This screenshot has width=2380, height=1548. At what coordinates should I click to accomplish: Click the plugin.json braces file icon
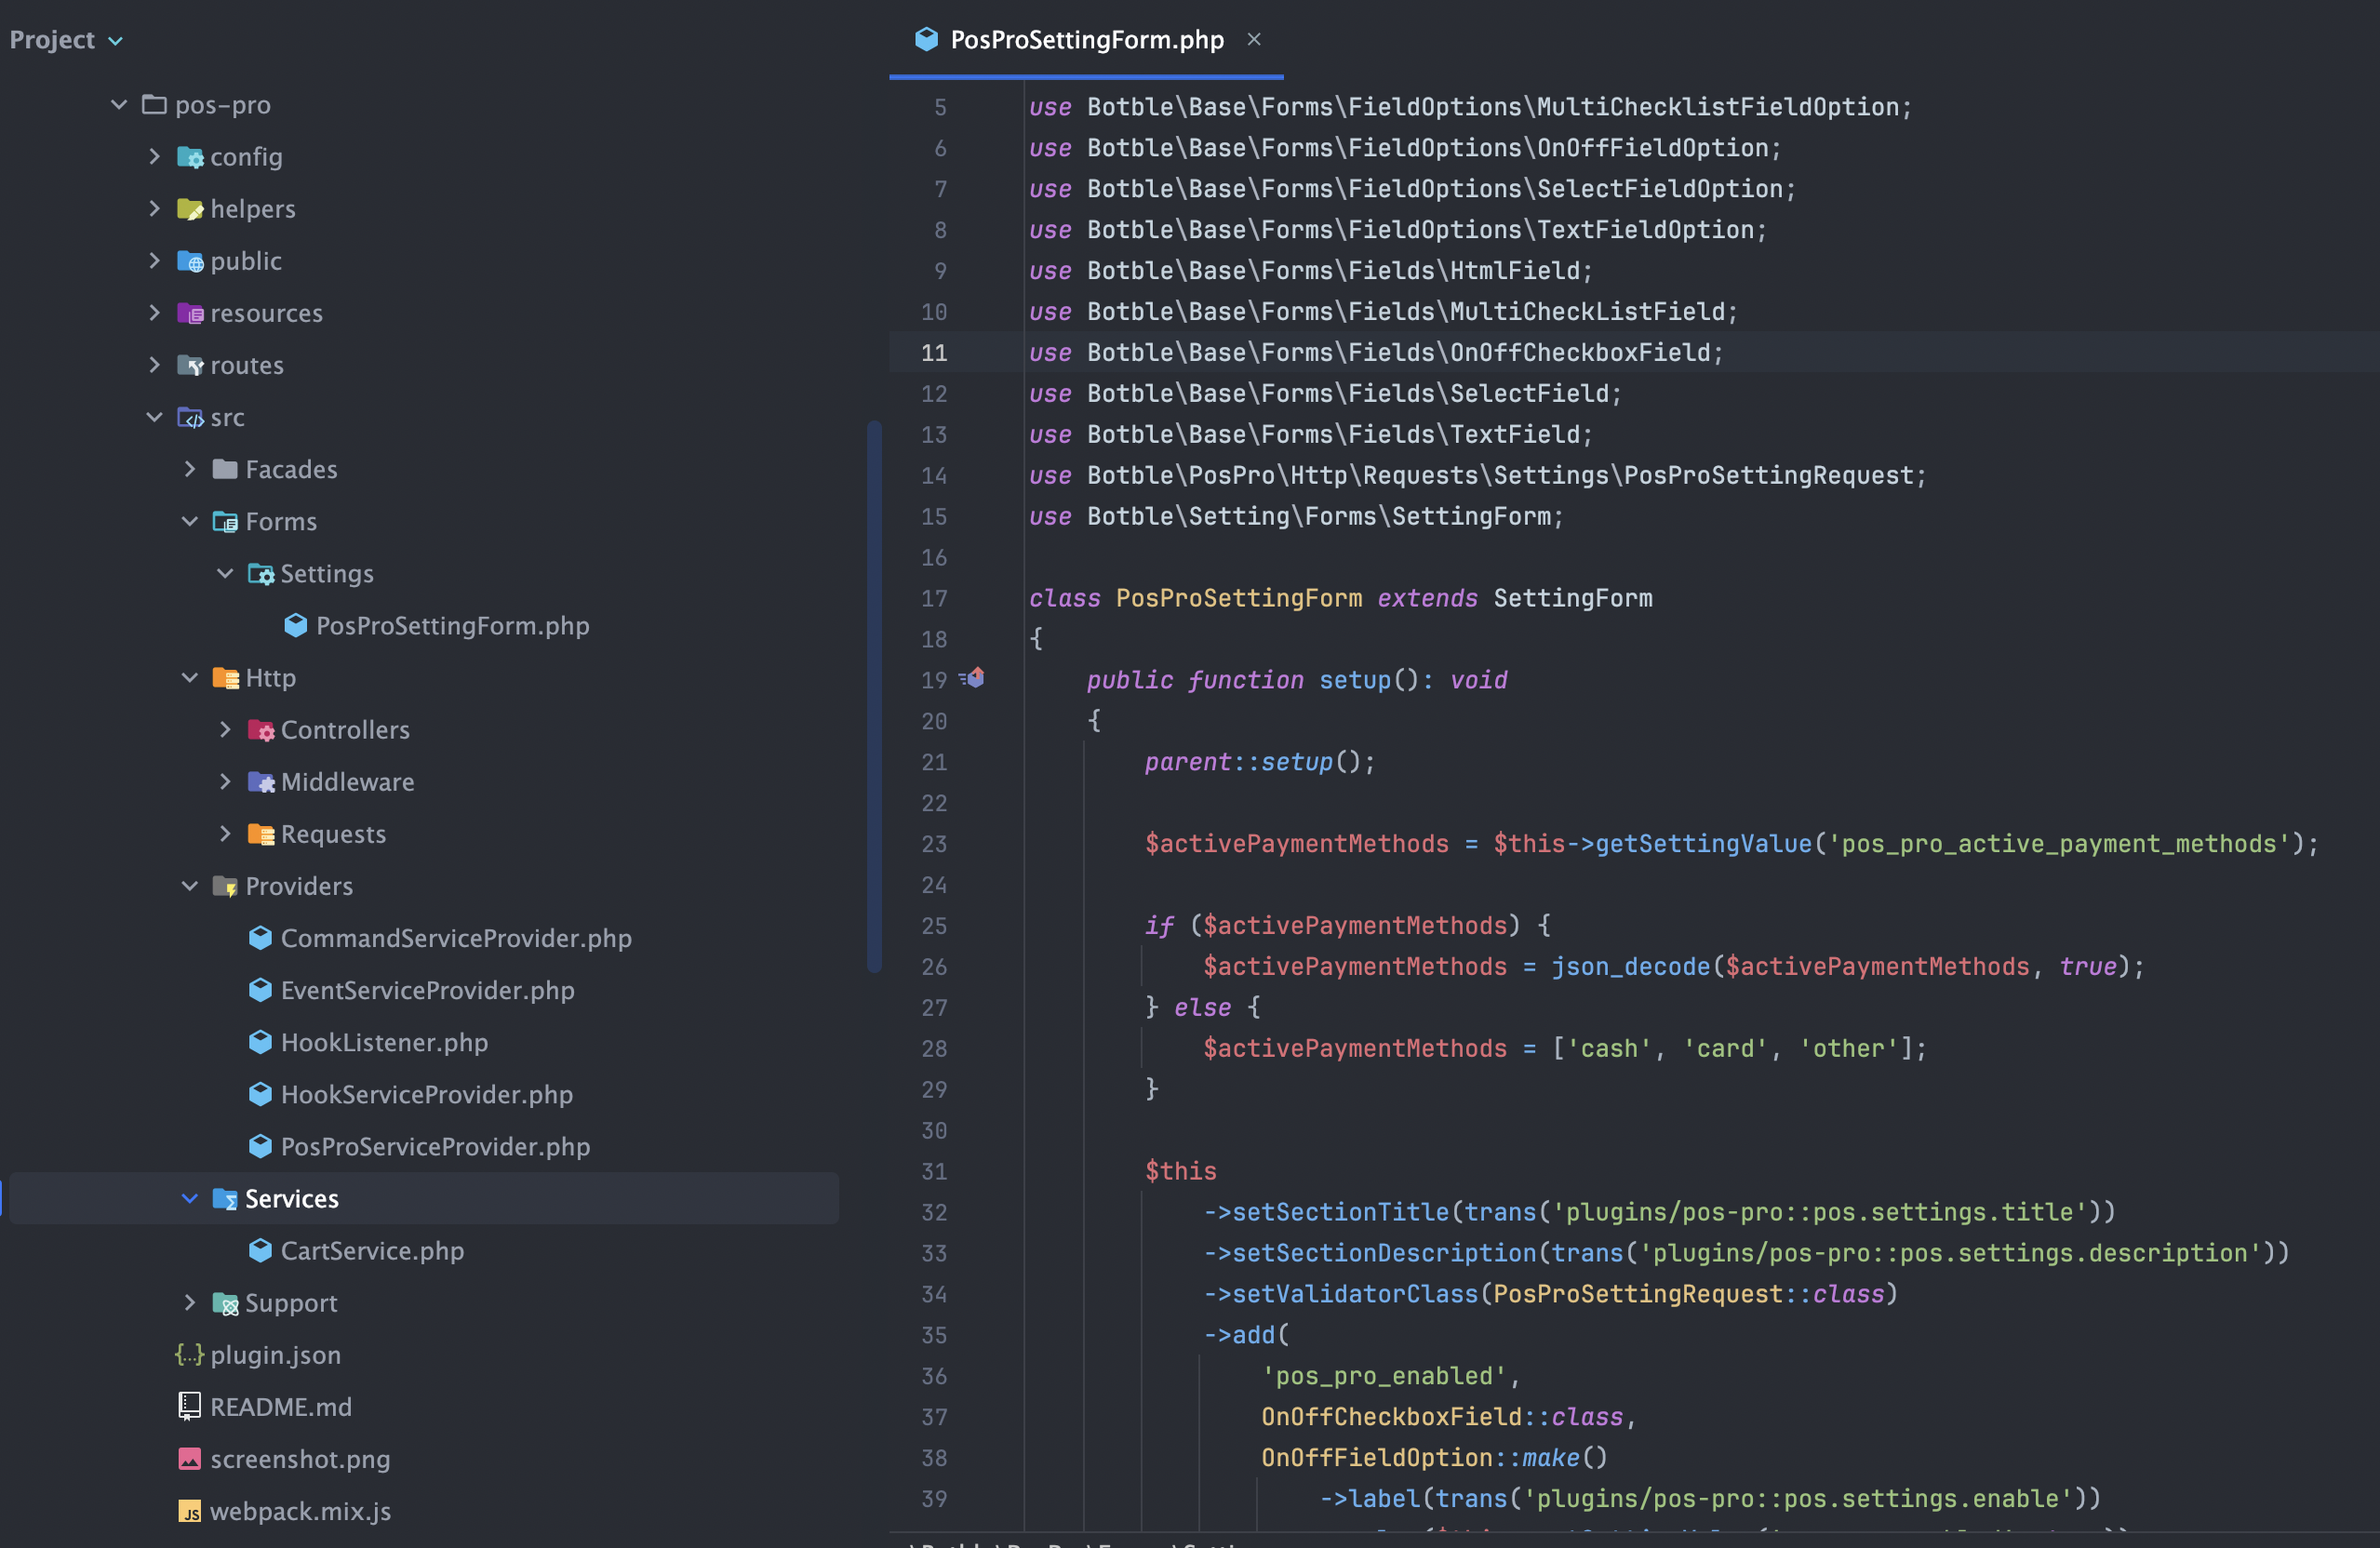click(x=189, y=1354)
